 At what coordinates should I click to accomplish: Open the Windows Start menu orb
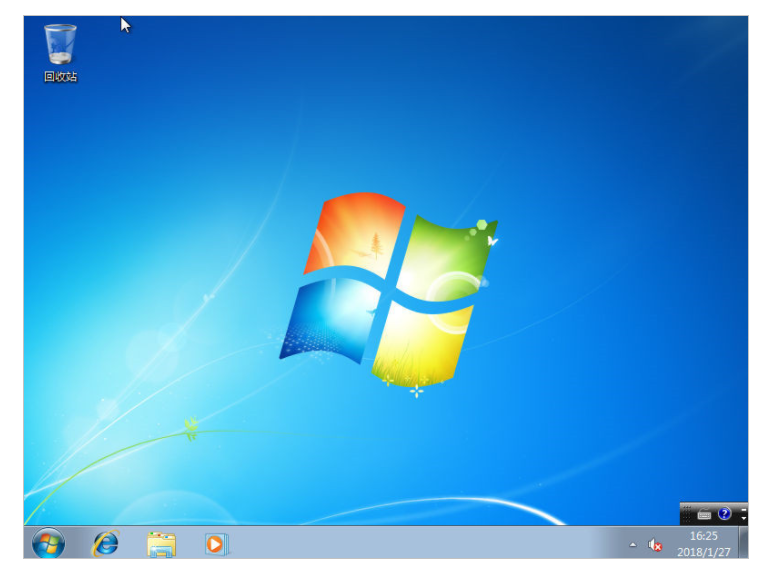click(48, 543)
